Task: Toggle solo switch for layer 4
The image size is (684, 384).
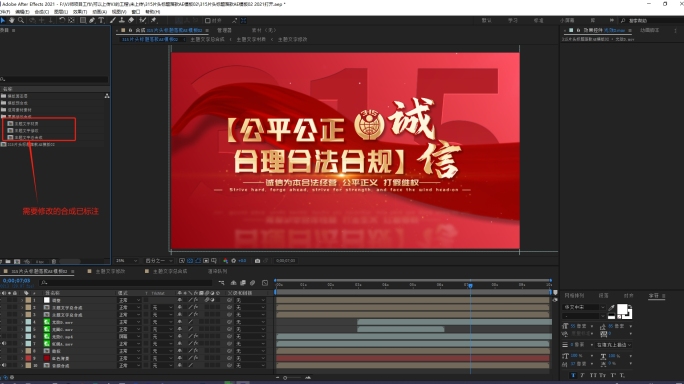Action: [x=10, y=322]
